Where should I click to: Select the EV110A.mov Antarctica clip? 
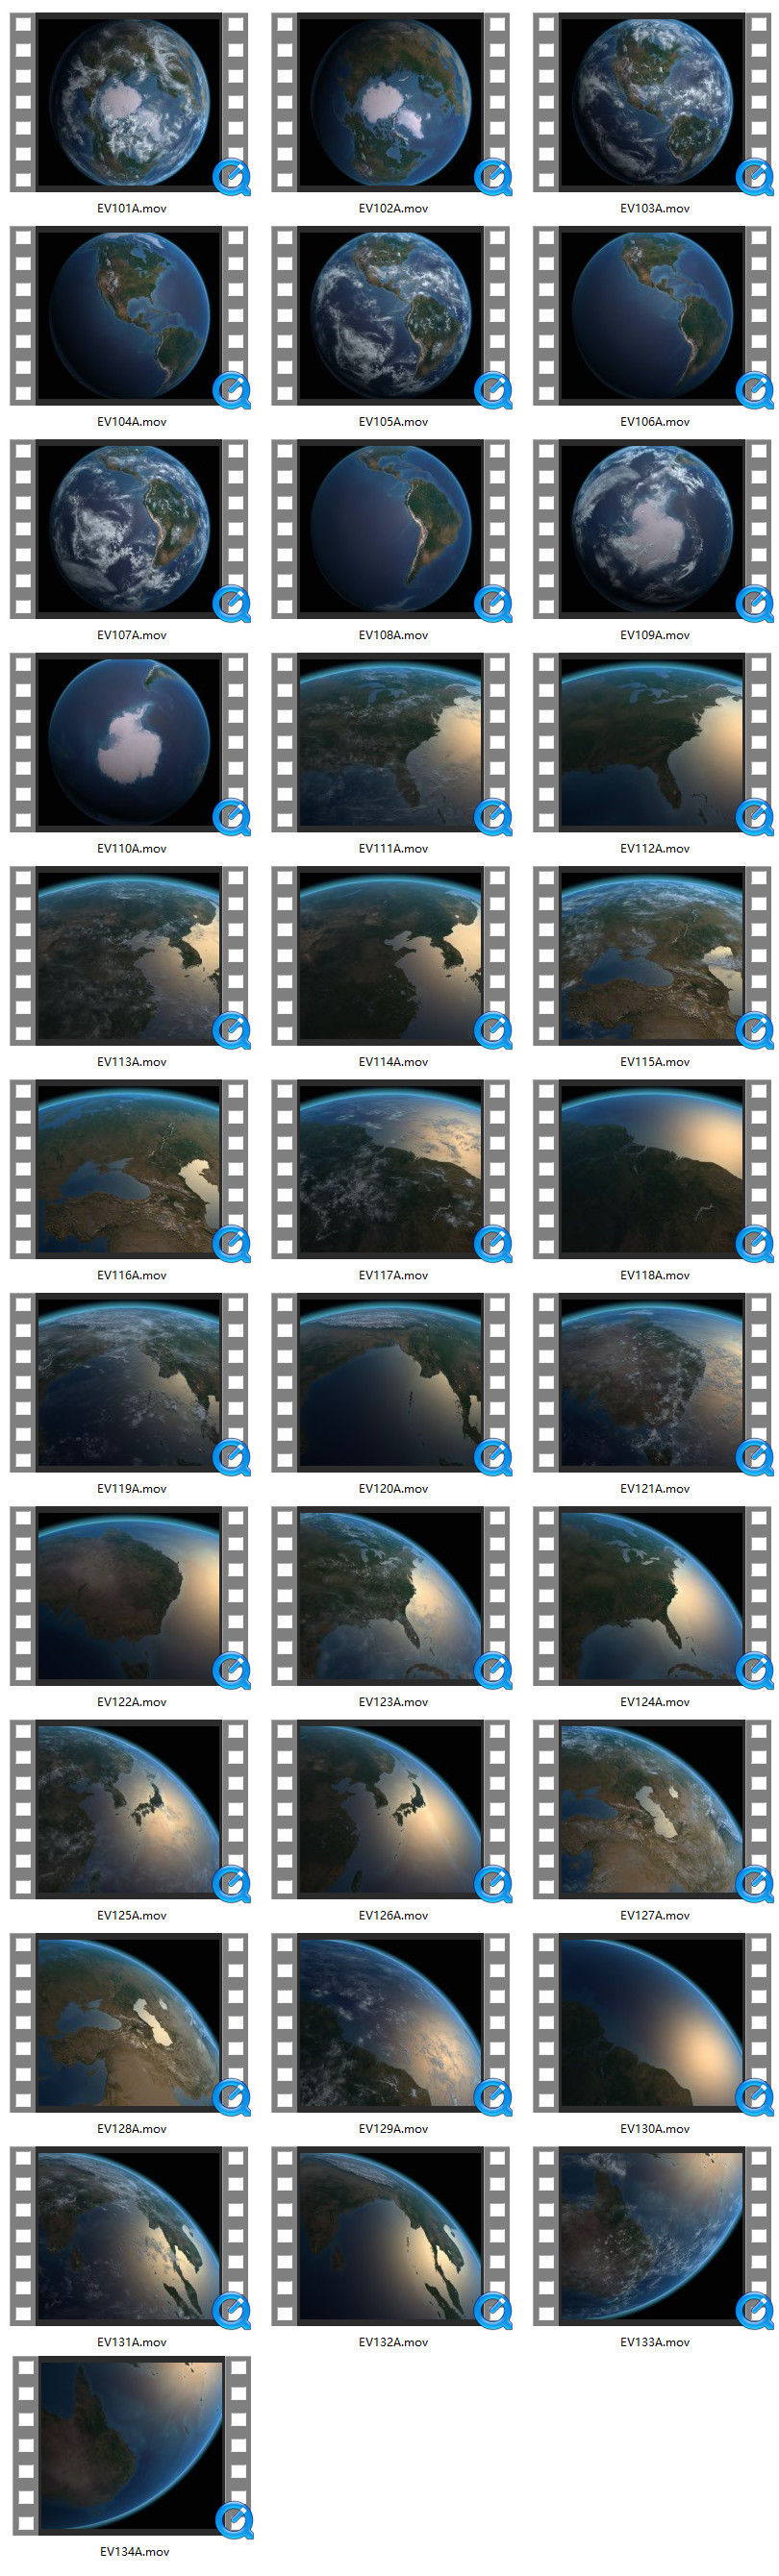[129, 742]
